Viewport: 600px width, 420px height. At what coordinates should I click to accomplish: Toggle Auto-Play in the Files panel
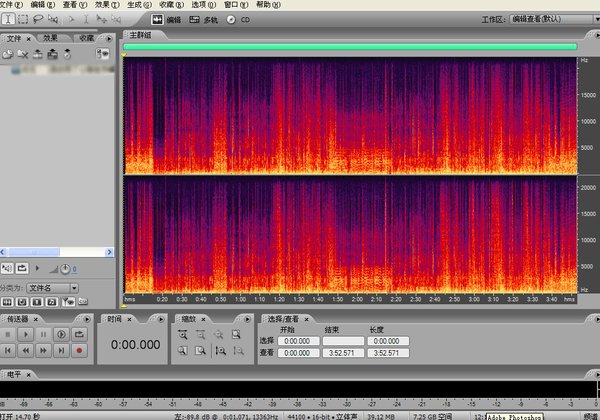tap(7, 268)
